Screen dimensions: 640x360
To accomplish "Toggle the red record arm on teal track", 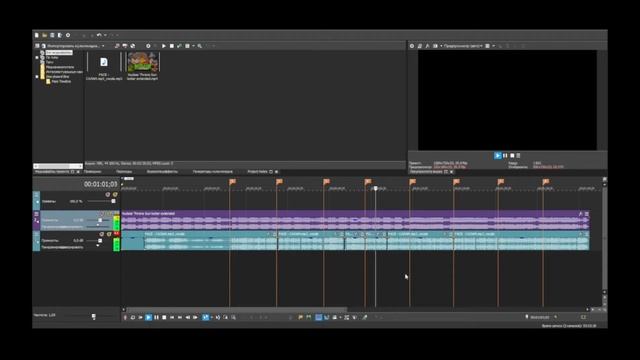I will point(116,234).
